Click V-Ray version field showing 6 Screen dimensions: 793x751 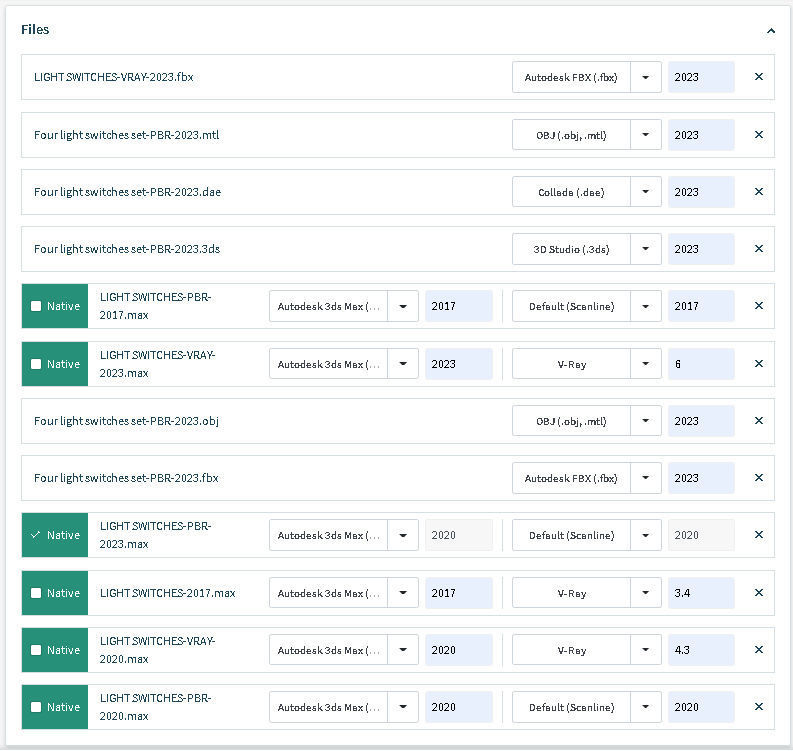pyautogui.click(x=700, y=364)
